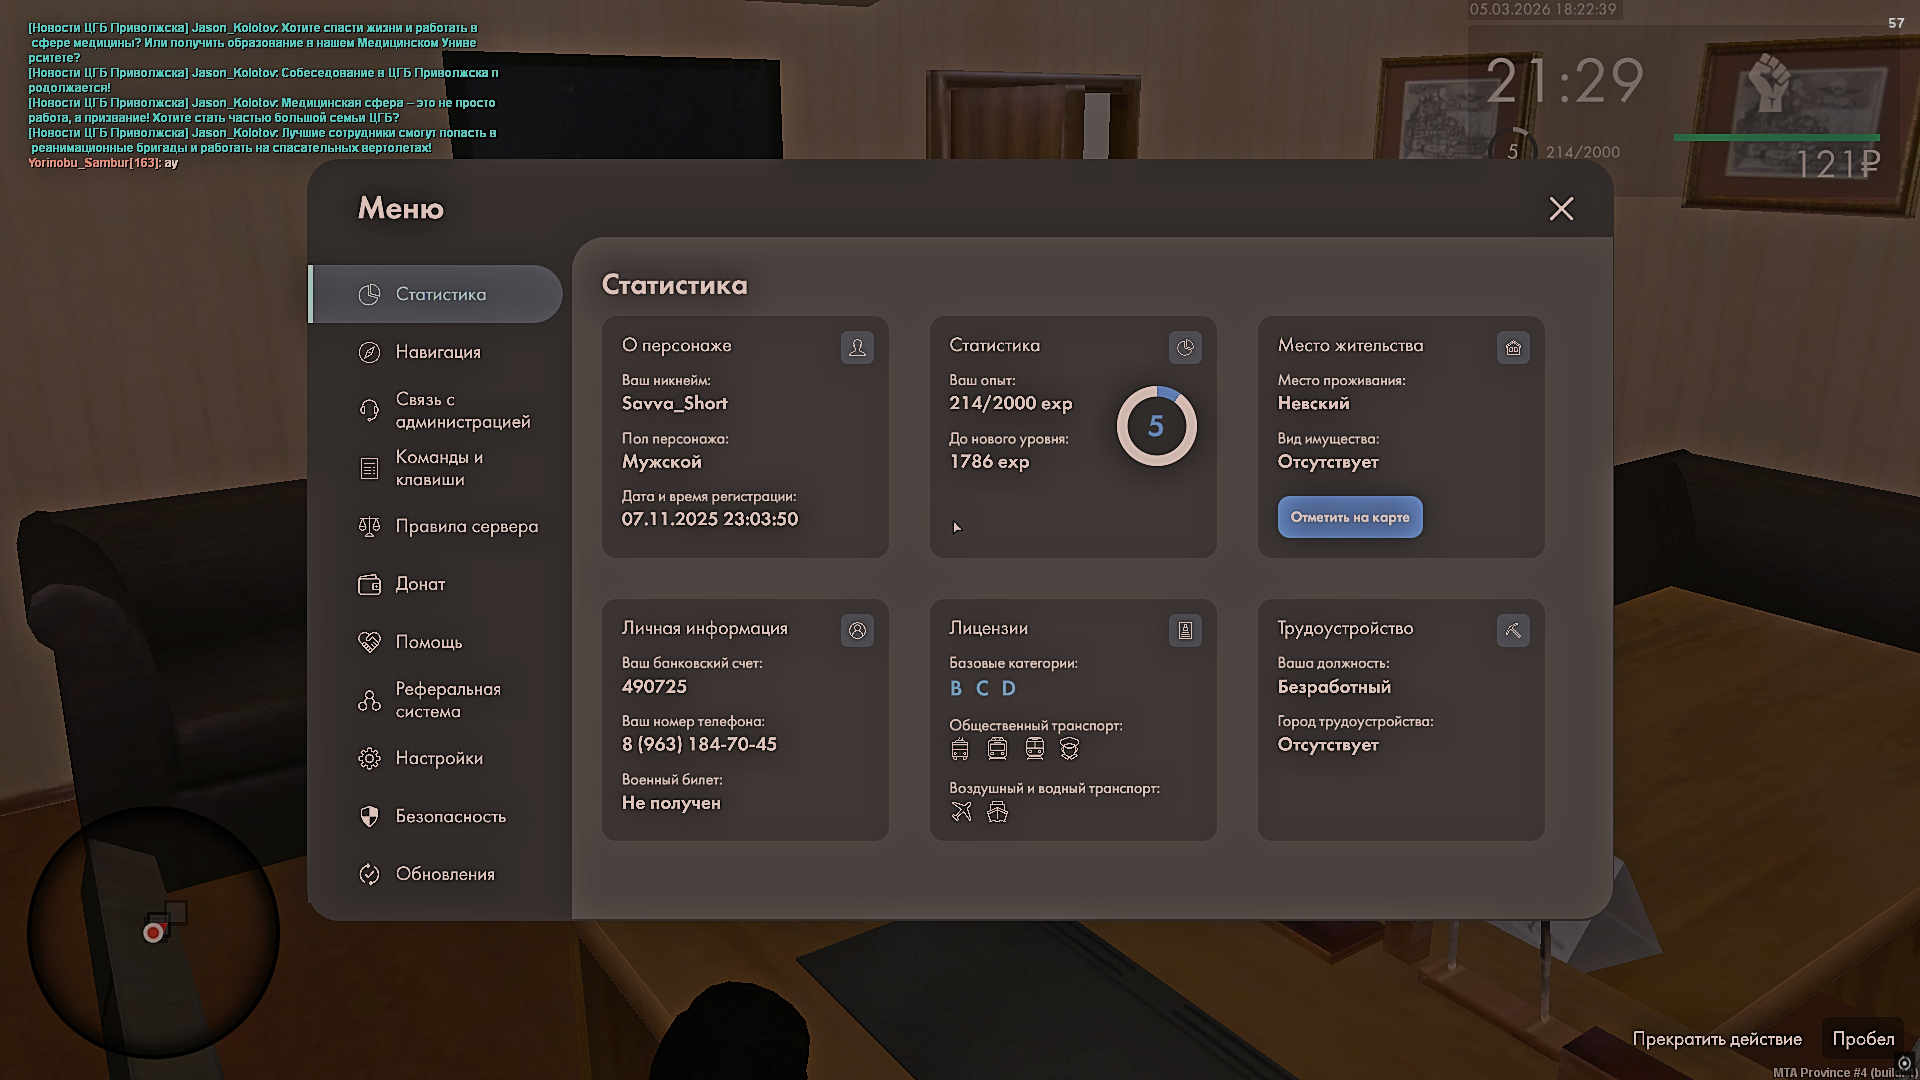Click the house icon in Место жительства card
This screenshot has width=1920, height=1080.
click(1513, 347)
